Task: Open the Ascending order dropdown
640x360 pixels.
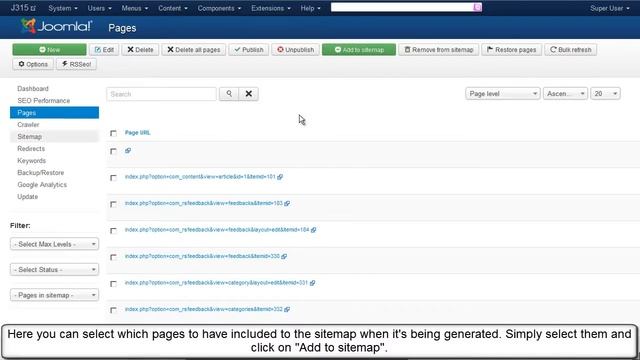Action: tap(565, 94)
